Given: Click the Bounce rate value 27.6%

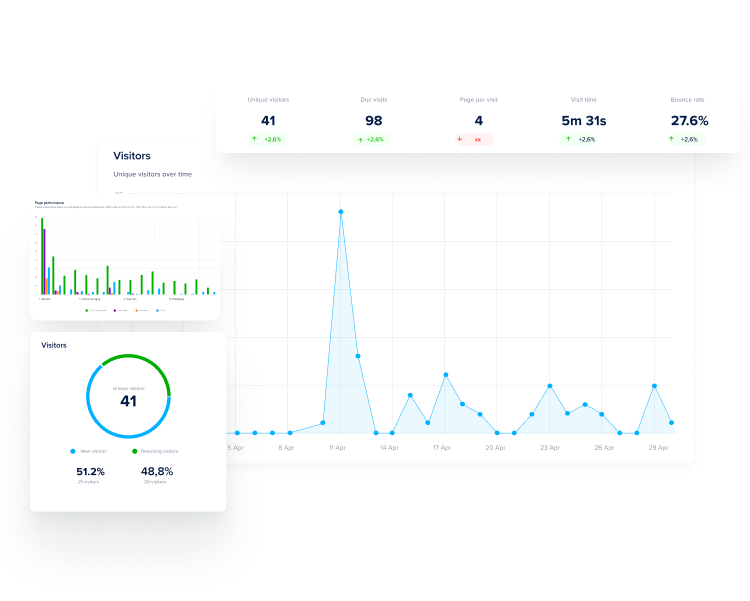Looking at the screenshot, I should click(689, 121).
